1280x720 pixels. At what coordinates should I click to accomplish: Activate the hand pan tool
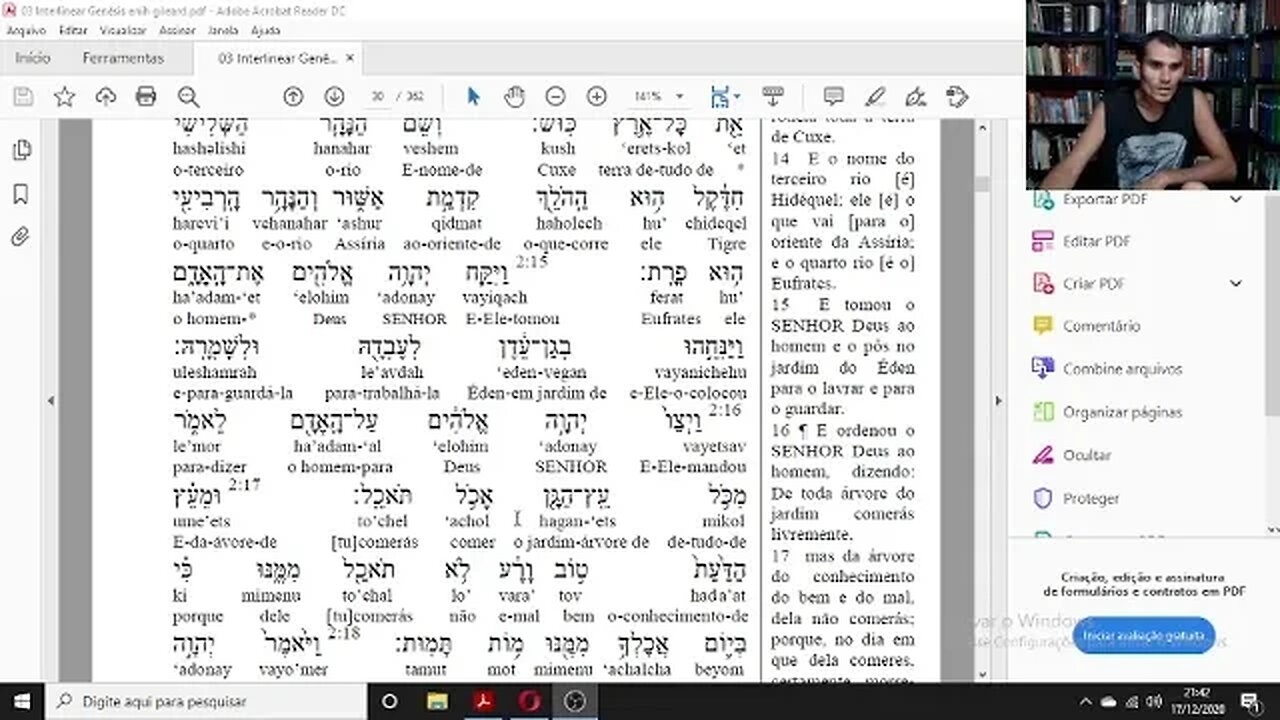pos(514,96)
